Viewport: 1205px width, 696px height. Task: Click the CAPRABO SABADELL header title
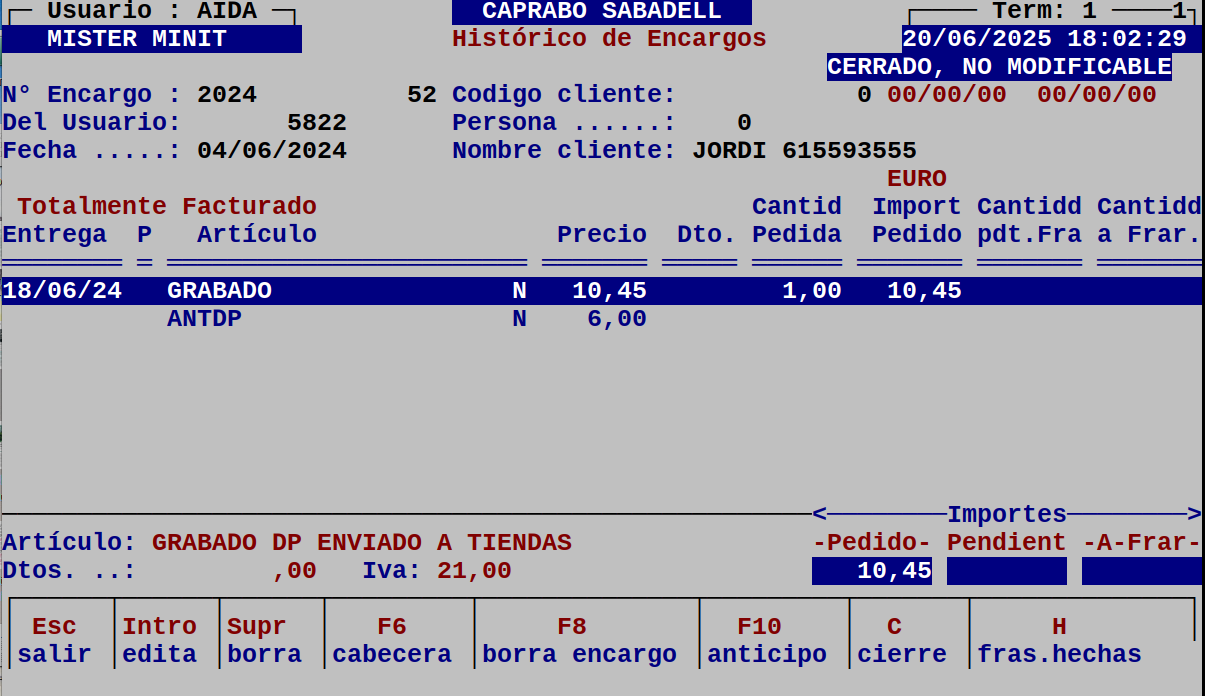click(x=603, y=11)
